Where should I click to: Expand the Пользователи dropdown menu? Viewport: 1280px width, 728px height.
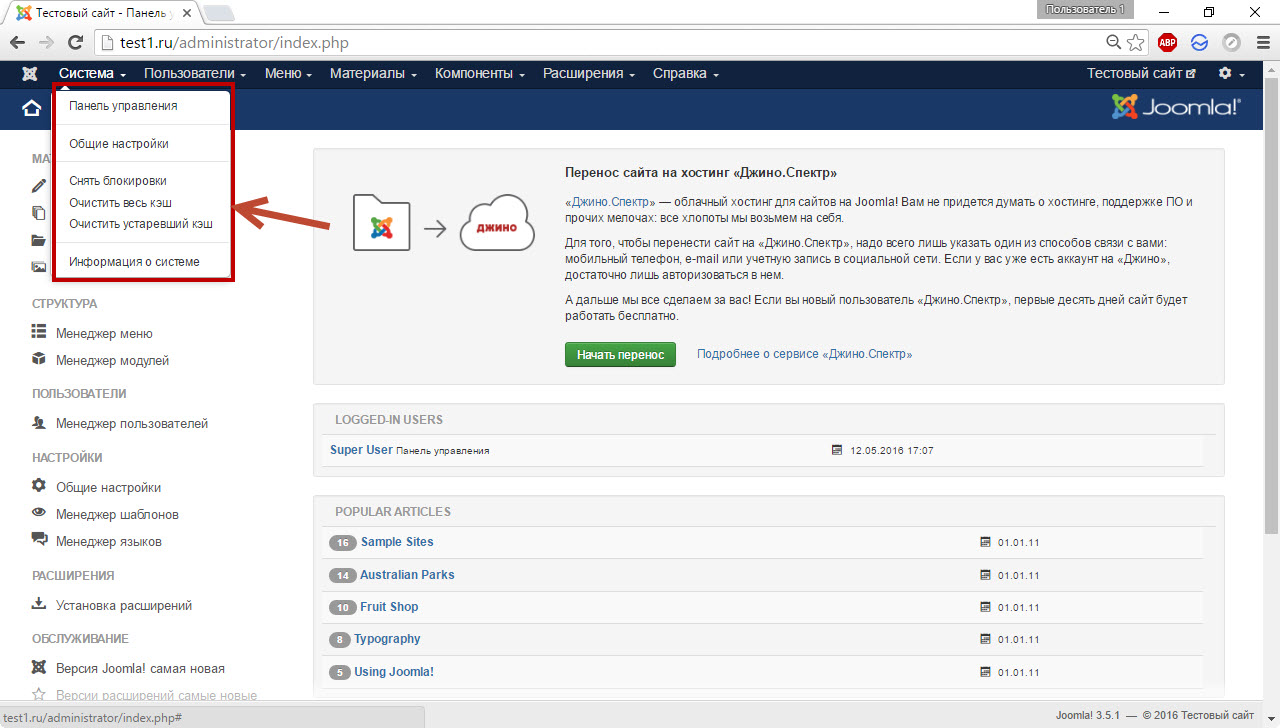[x=194, y=74]
